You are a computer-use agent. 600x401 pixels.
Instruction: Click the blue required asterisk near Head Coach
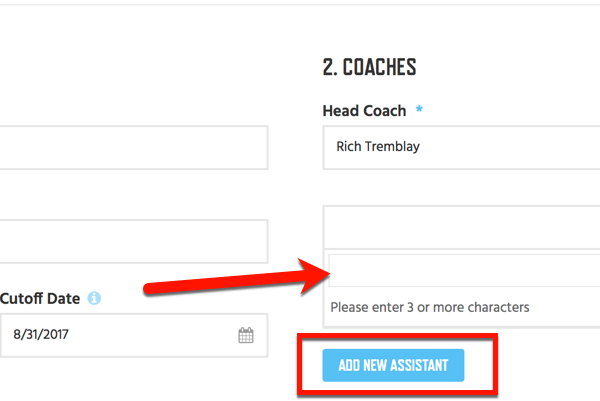[419, 109]
